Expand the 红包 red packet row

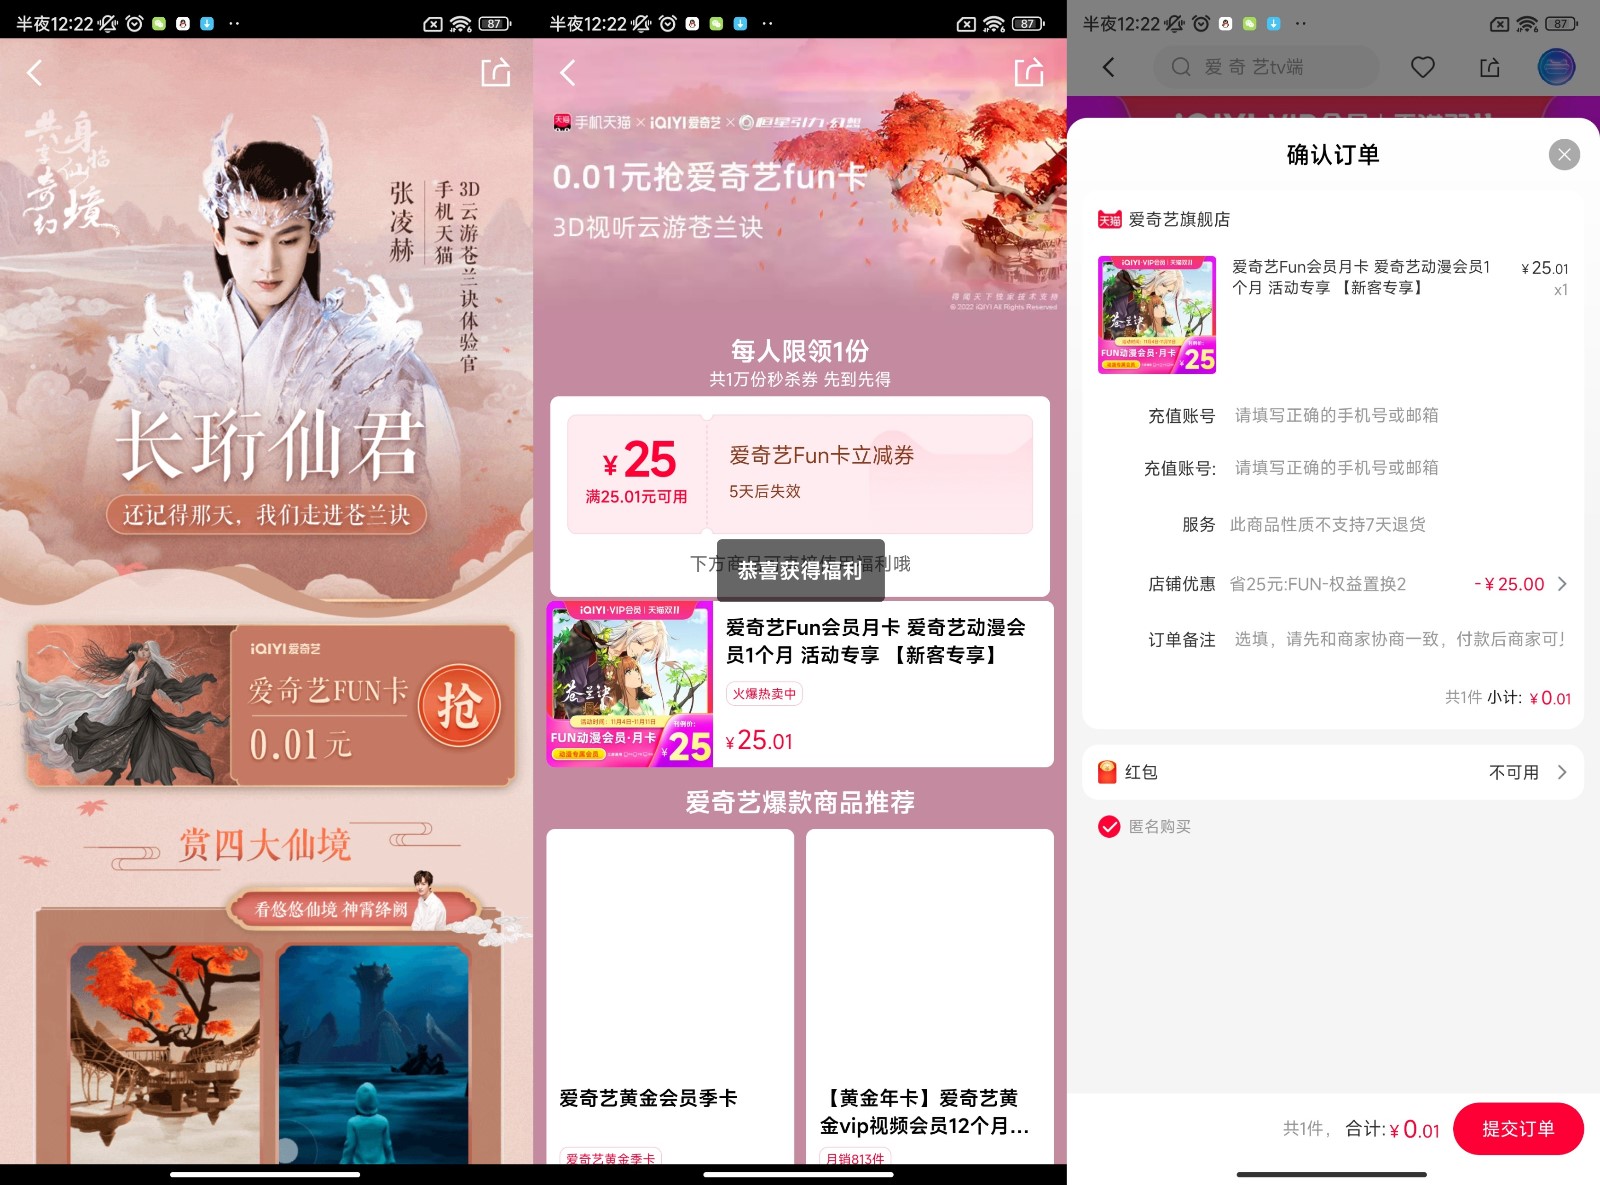click(1562, 772)
